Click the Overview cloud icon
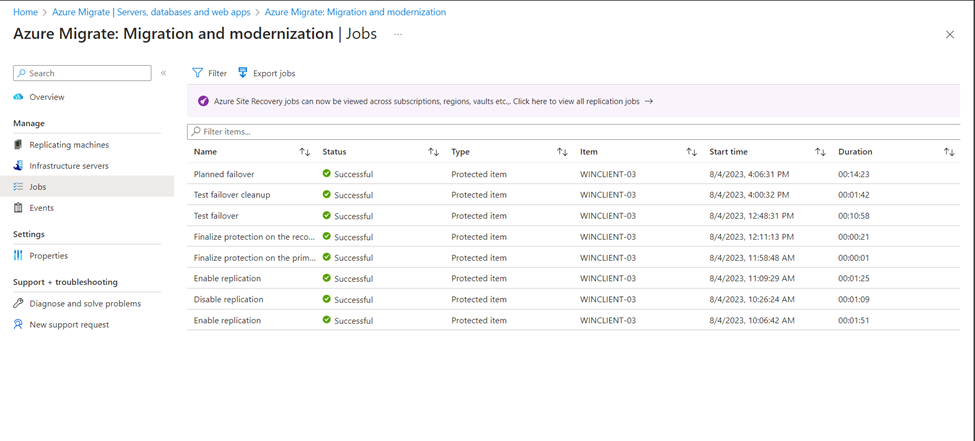Viewport: 975px width, 441px height. point(18,97)
